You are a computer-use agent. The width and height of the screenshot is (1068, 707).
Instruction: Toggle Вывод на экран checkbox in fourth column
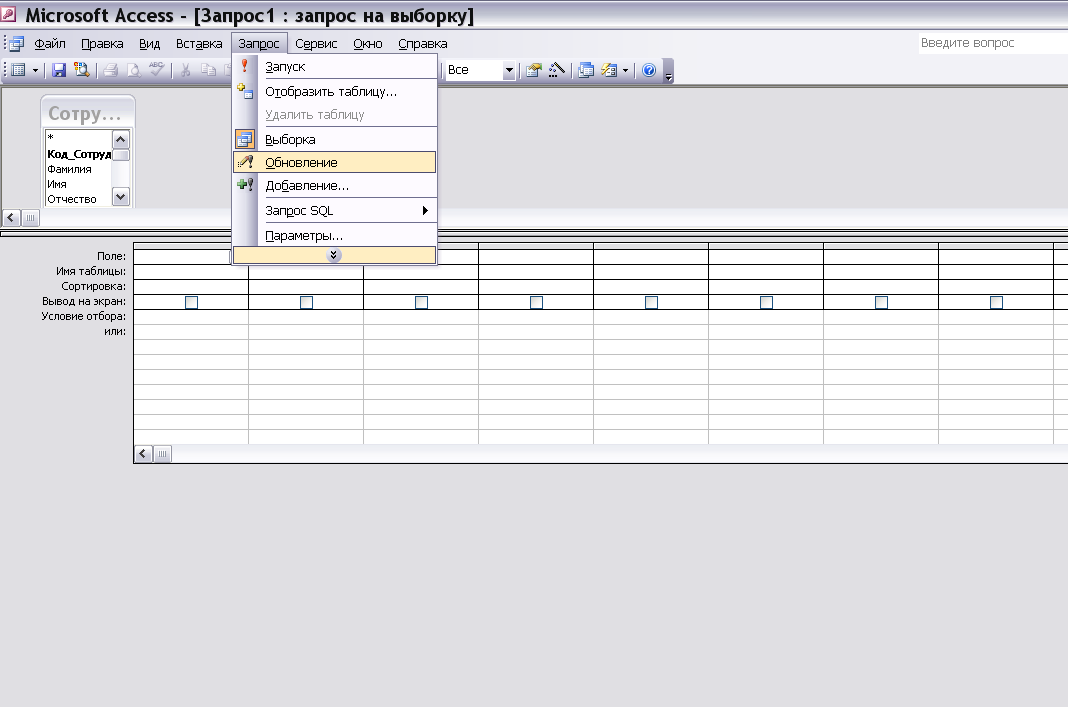(x=537, y=302)
